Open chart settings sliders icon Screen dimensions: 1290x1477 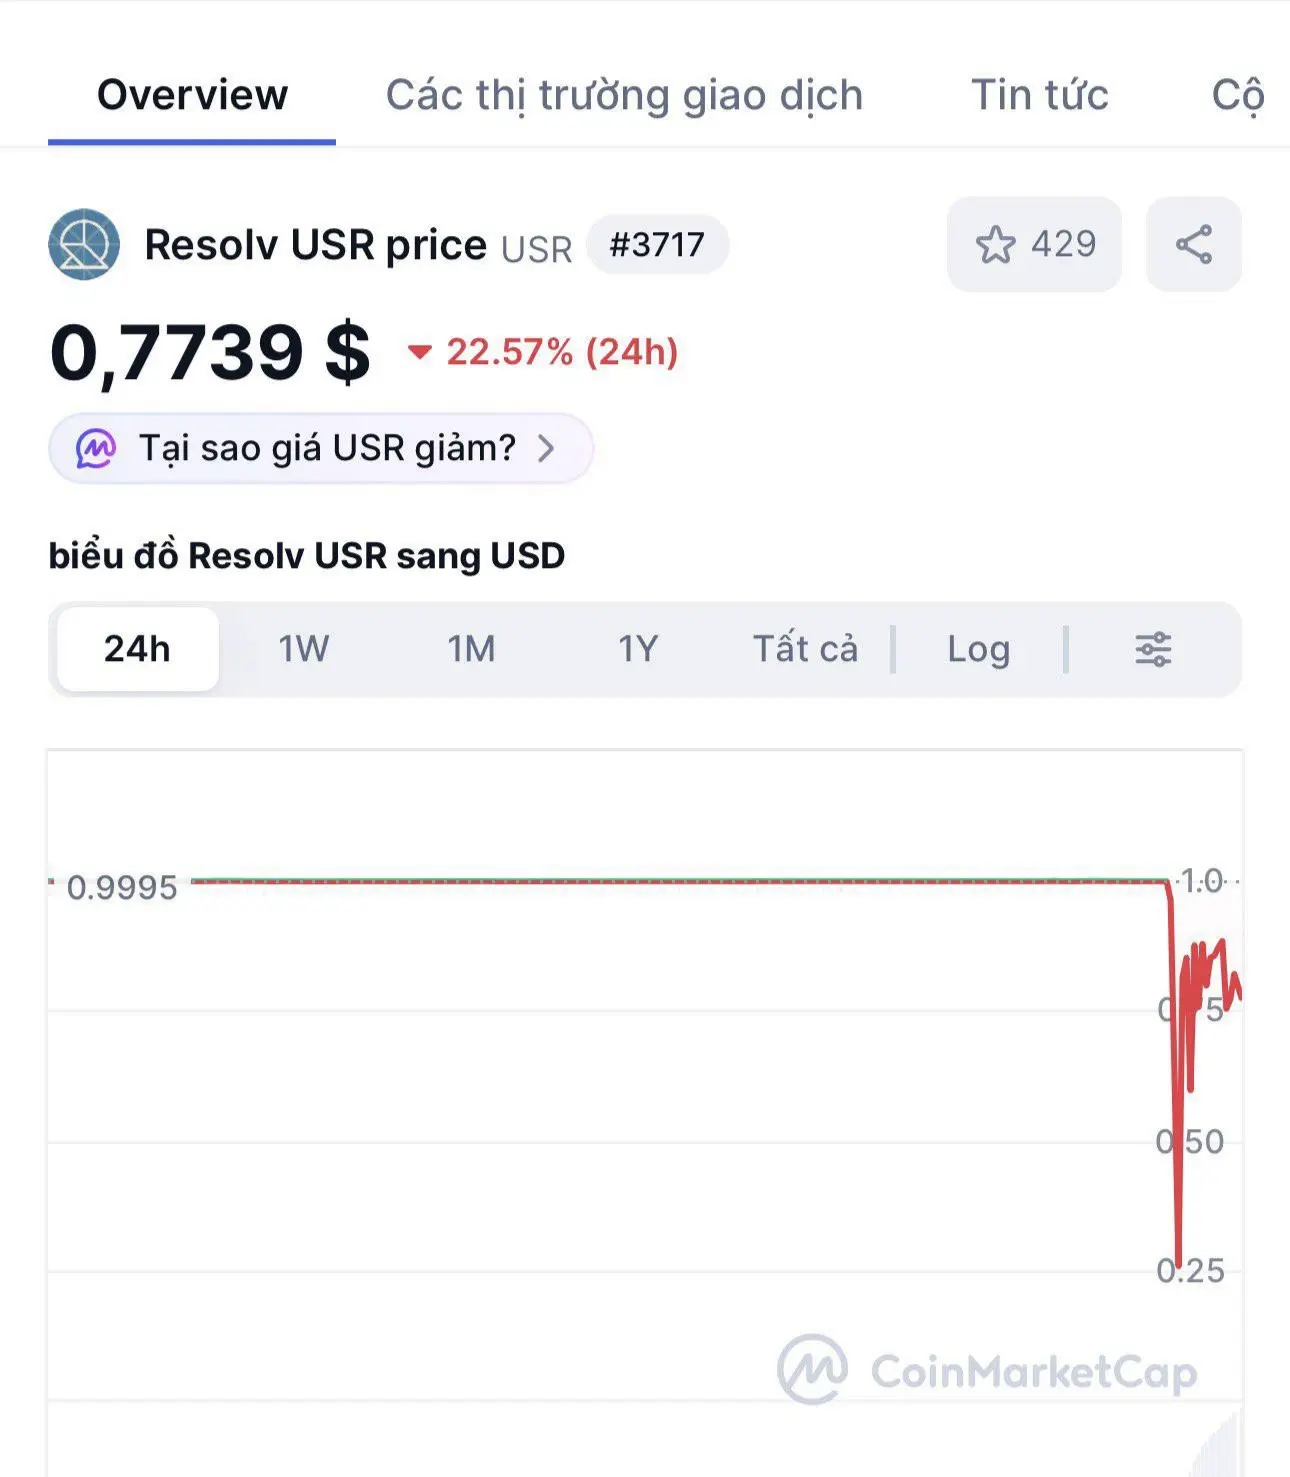point(1153,649)
